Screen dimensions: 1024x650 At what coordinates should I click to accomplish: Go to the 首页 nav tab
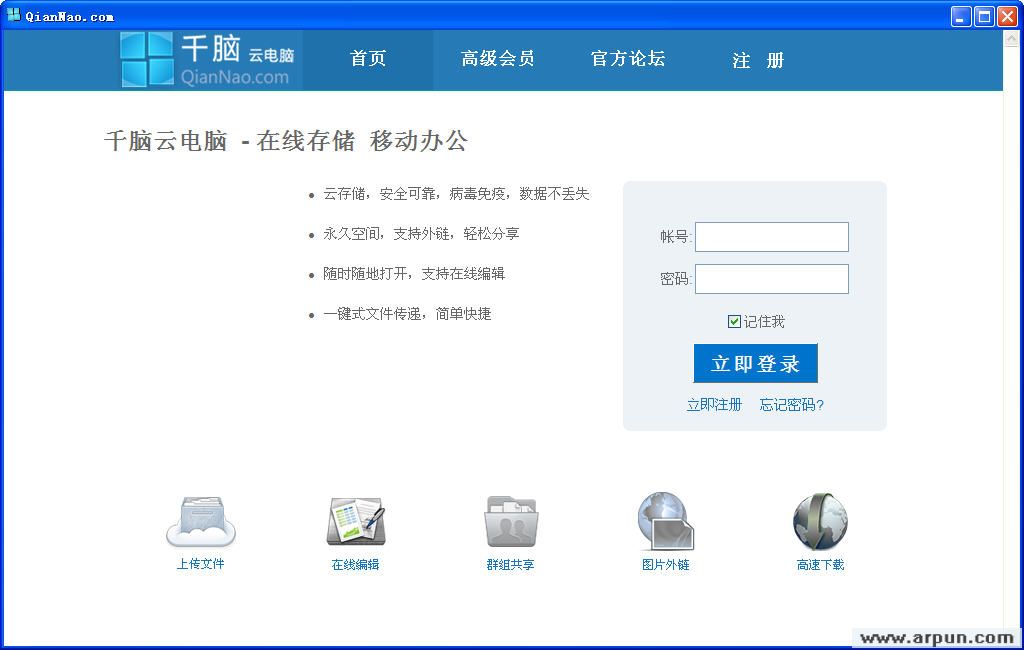click(368, 59)
